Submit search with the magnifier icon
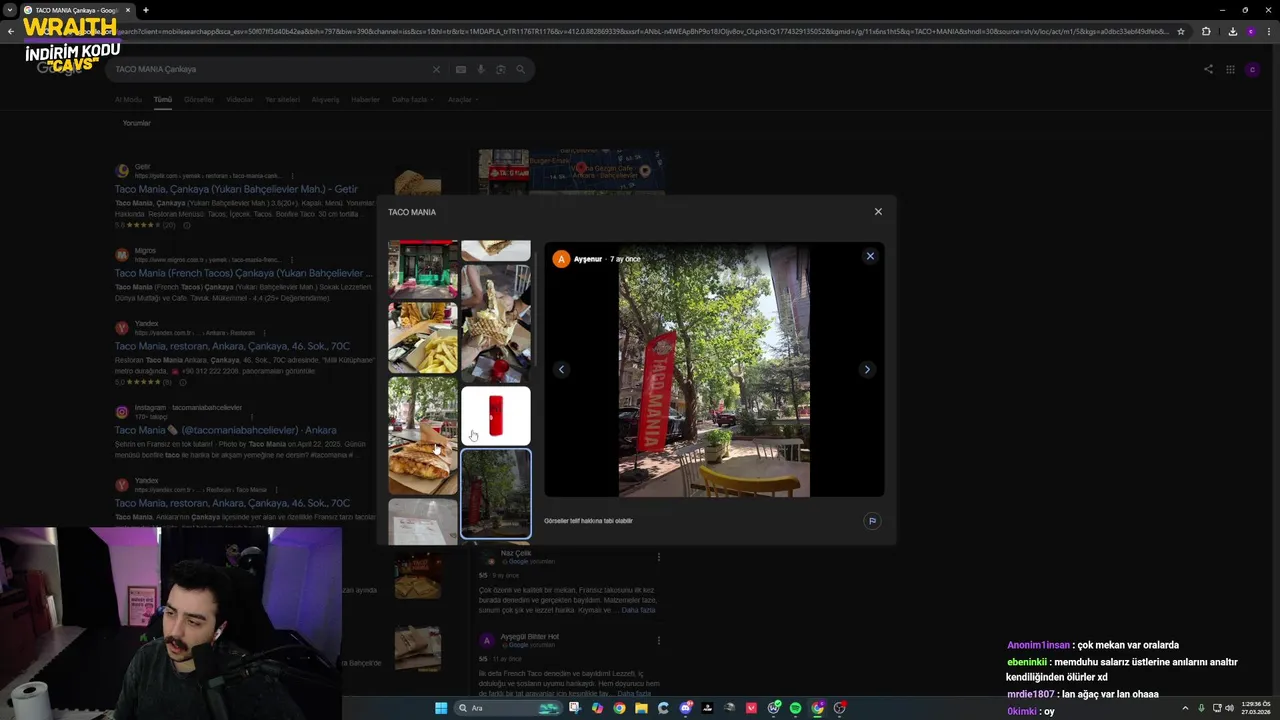Screen dimensions: 1280x720 click(520, 69)
